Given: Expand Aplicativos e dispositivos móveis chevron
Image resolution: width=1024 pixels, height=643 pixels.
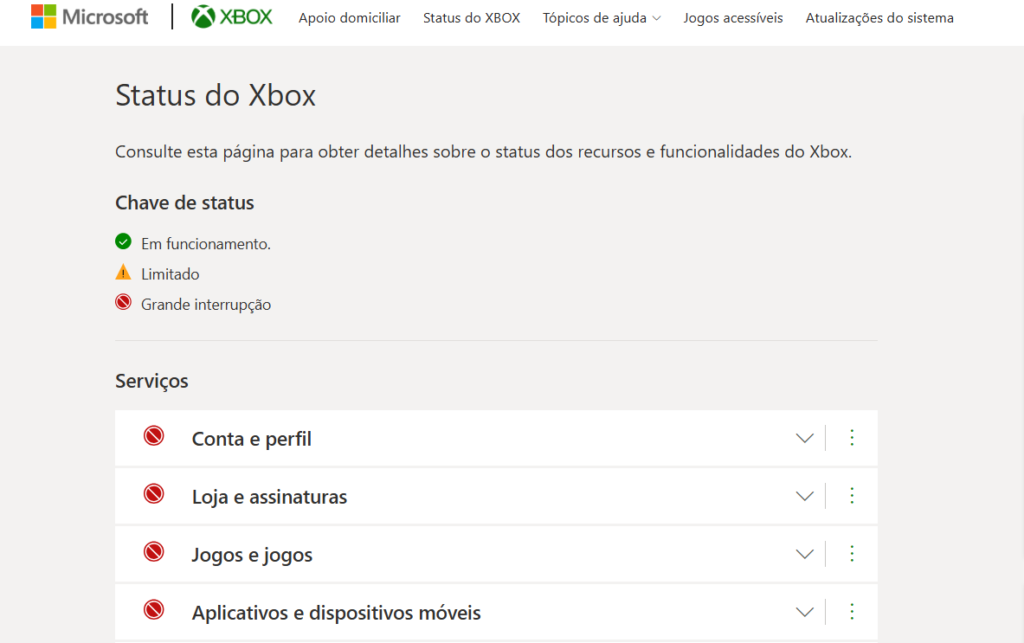Looking at the screenshot, I should (805, 612).
